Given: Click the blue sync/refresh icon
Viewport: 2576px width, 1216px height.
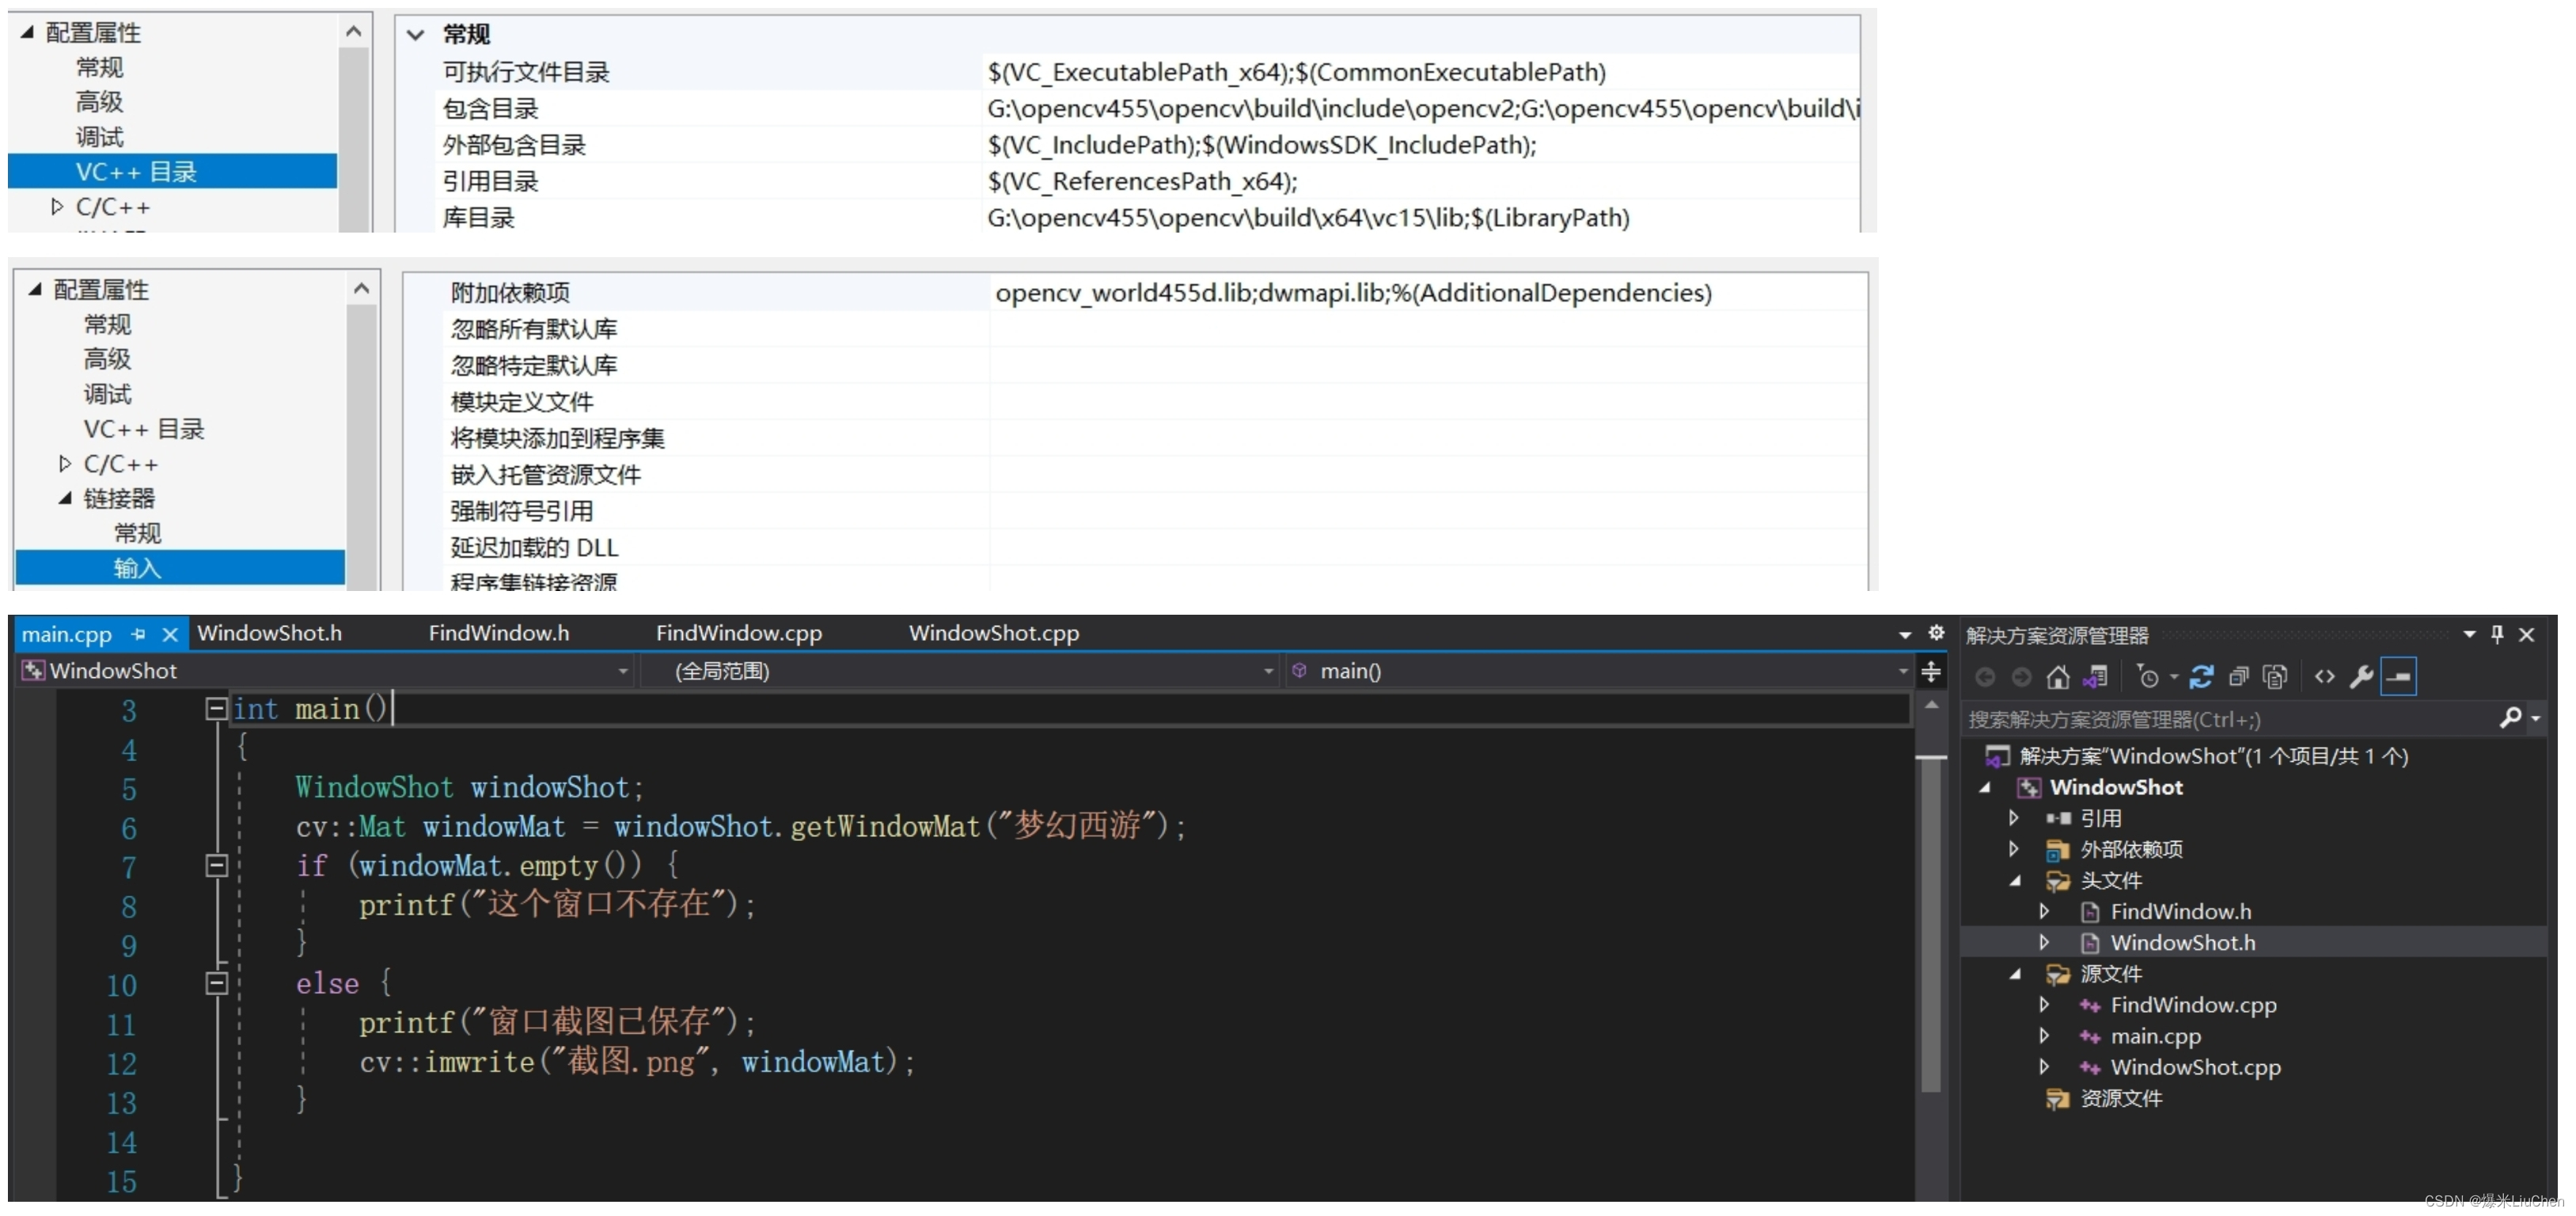Looking at the screenshot, I should click(2201, 677).
